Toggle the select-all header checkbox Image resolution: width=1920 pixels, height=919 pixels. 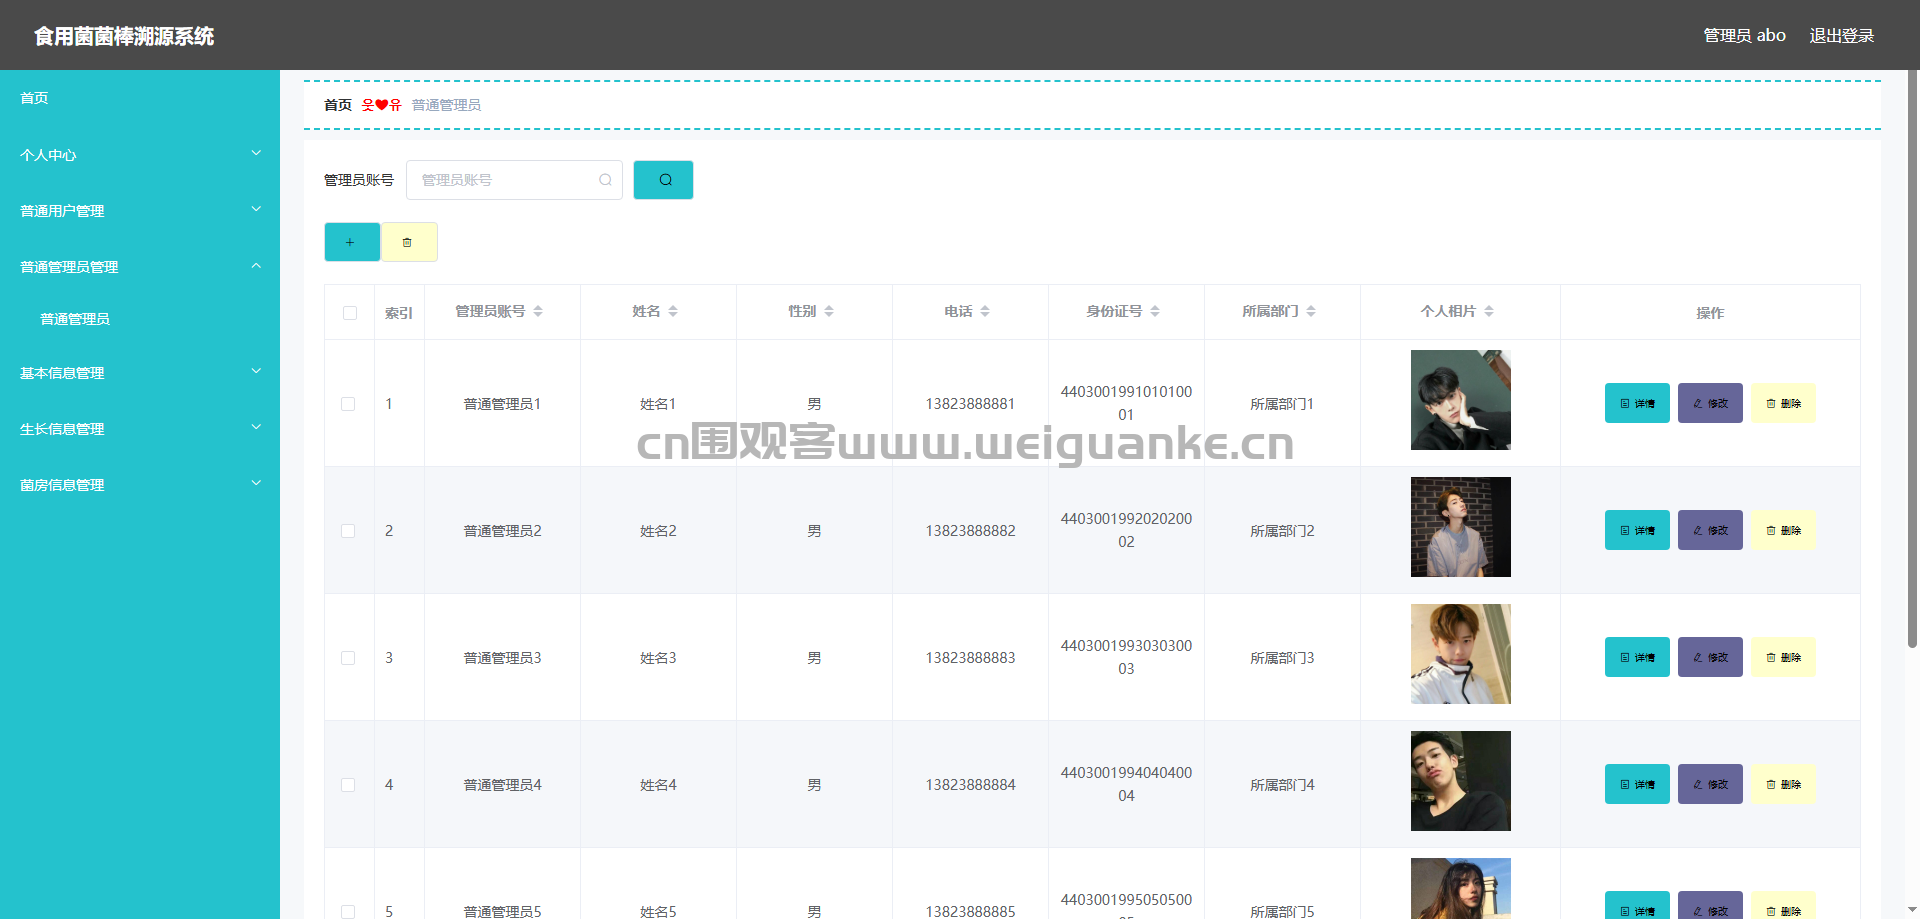(x=350, y=313)
